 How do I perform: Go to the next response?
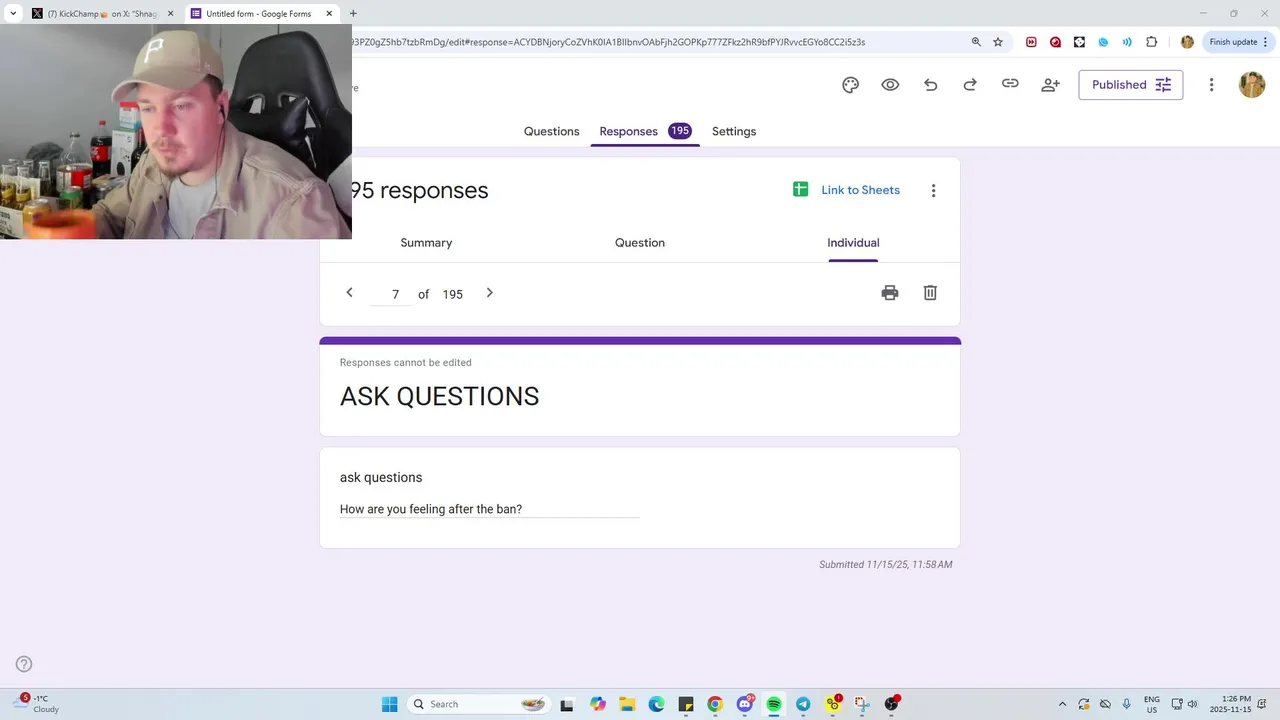pyautogui.click(x=489, y=293)
